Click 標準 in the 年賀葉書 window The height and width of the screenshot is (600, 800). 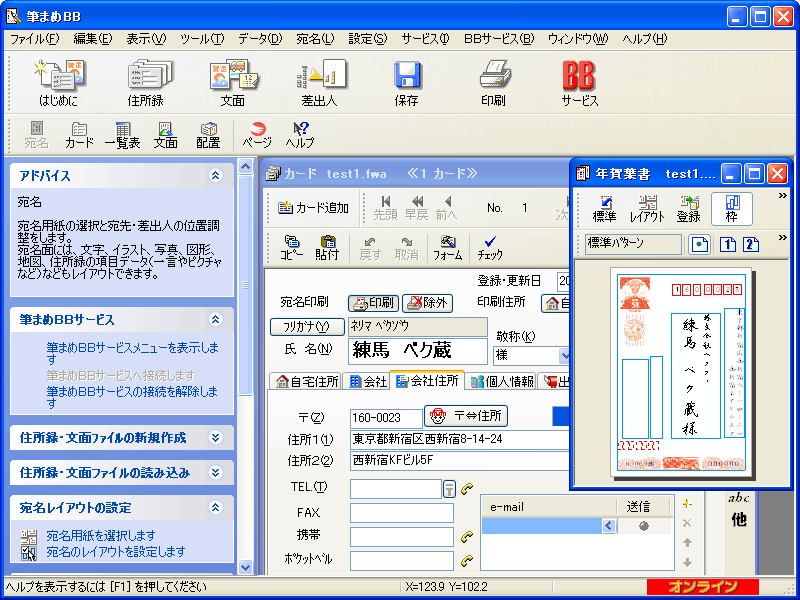pyautogui.click(x=604, y=209)
